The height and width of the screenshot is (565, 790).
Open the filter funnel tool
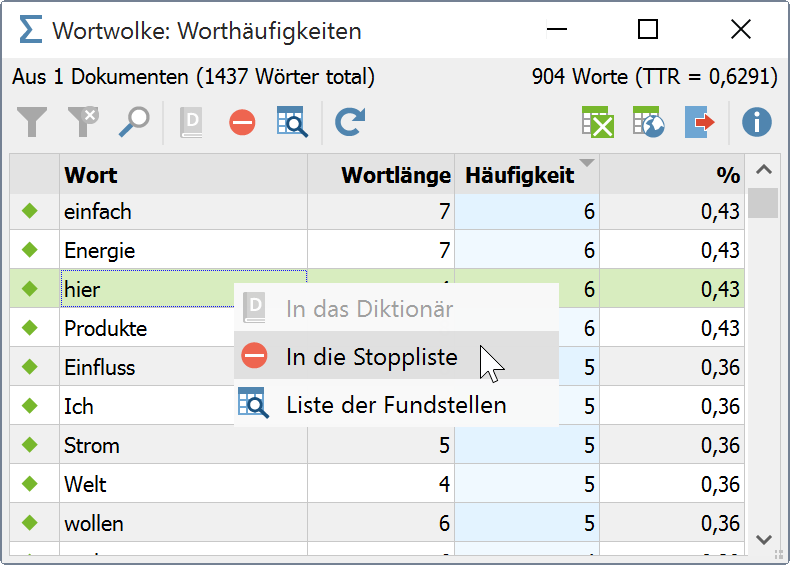tap(32, 122)
